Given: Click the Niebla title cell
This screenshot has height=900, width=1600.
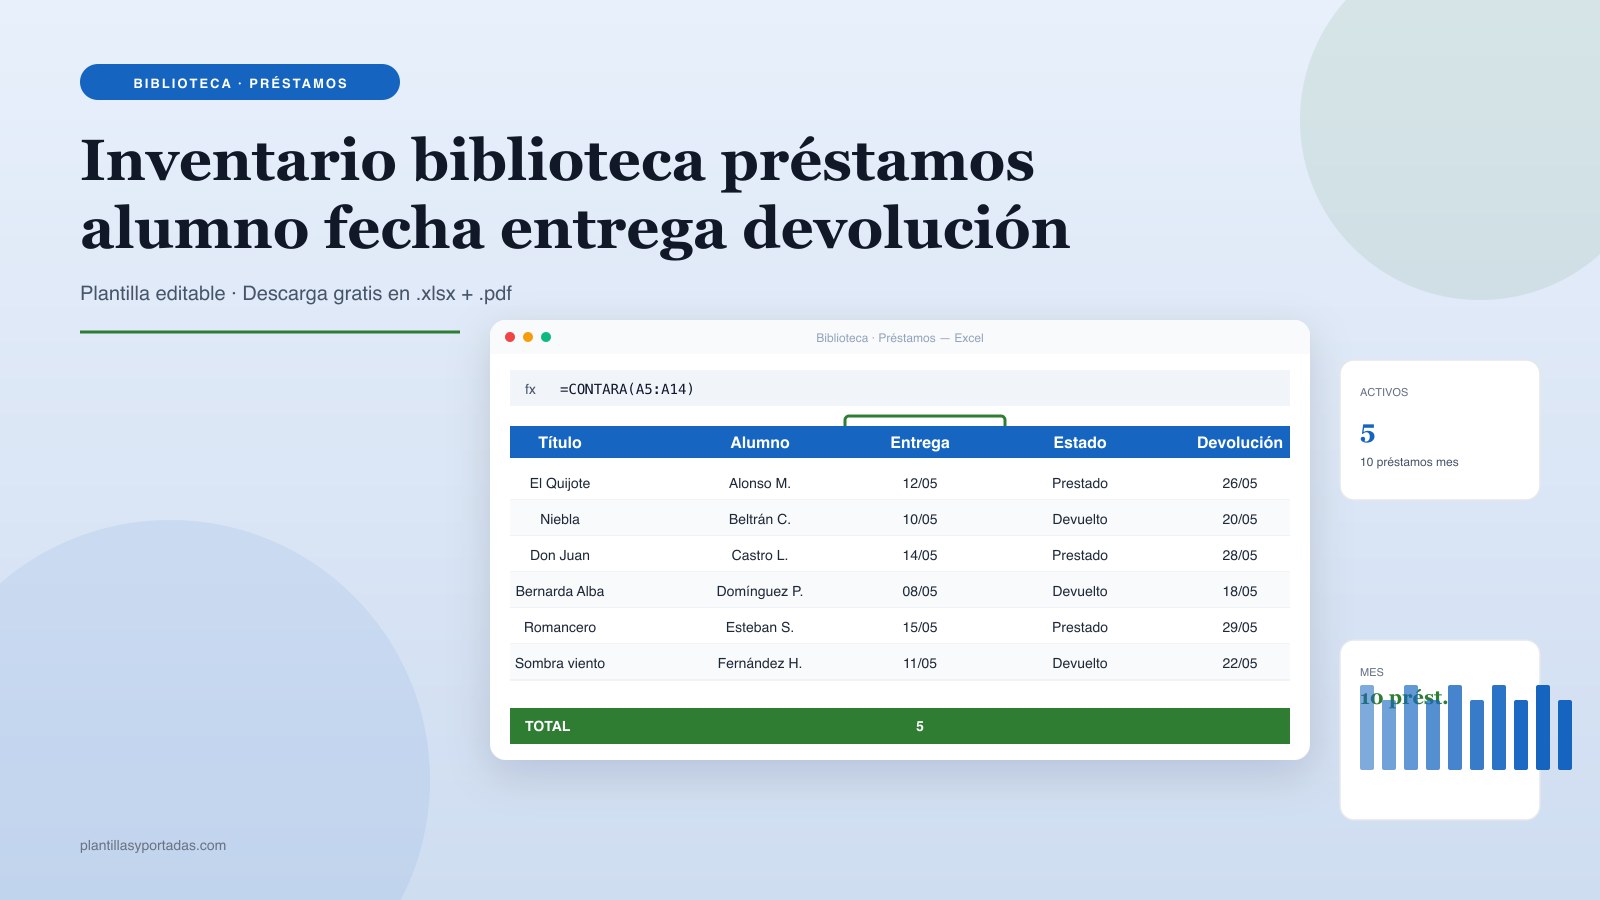Looking at the screenshot, I should click(x=560, y=519).
